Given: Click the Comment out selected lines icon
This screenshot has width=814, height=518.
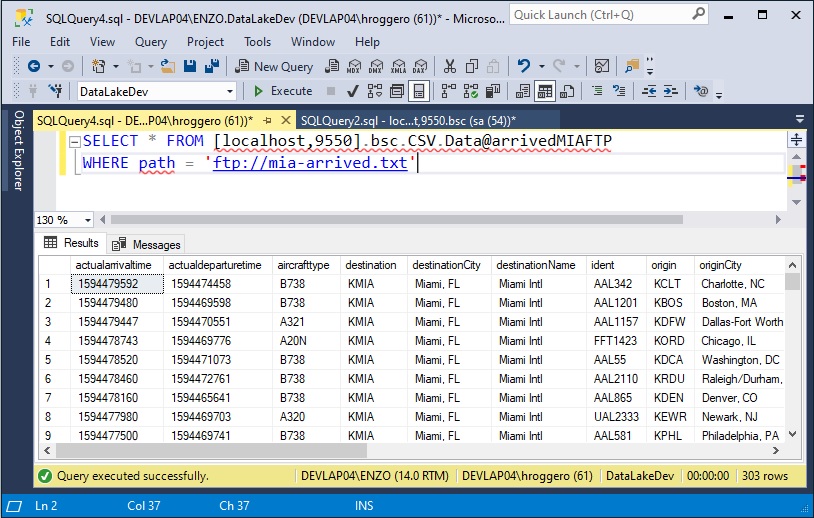Looking at the screenshot, I should pos(597,91).
